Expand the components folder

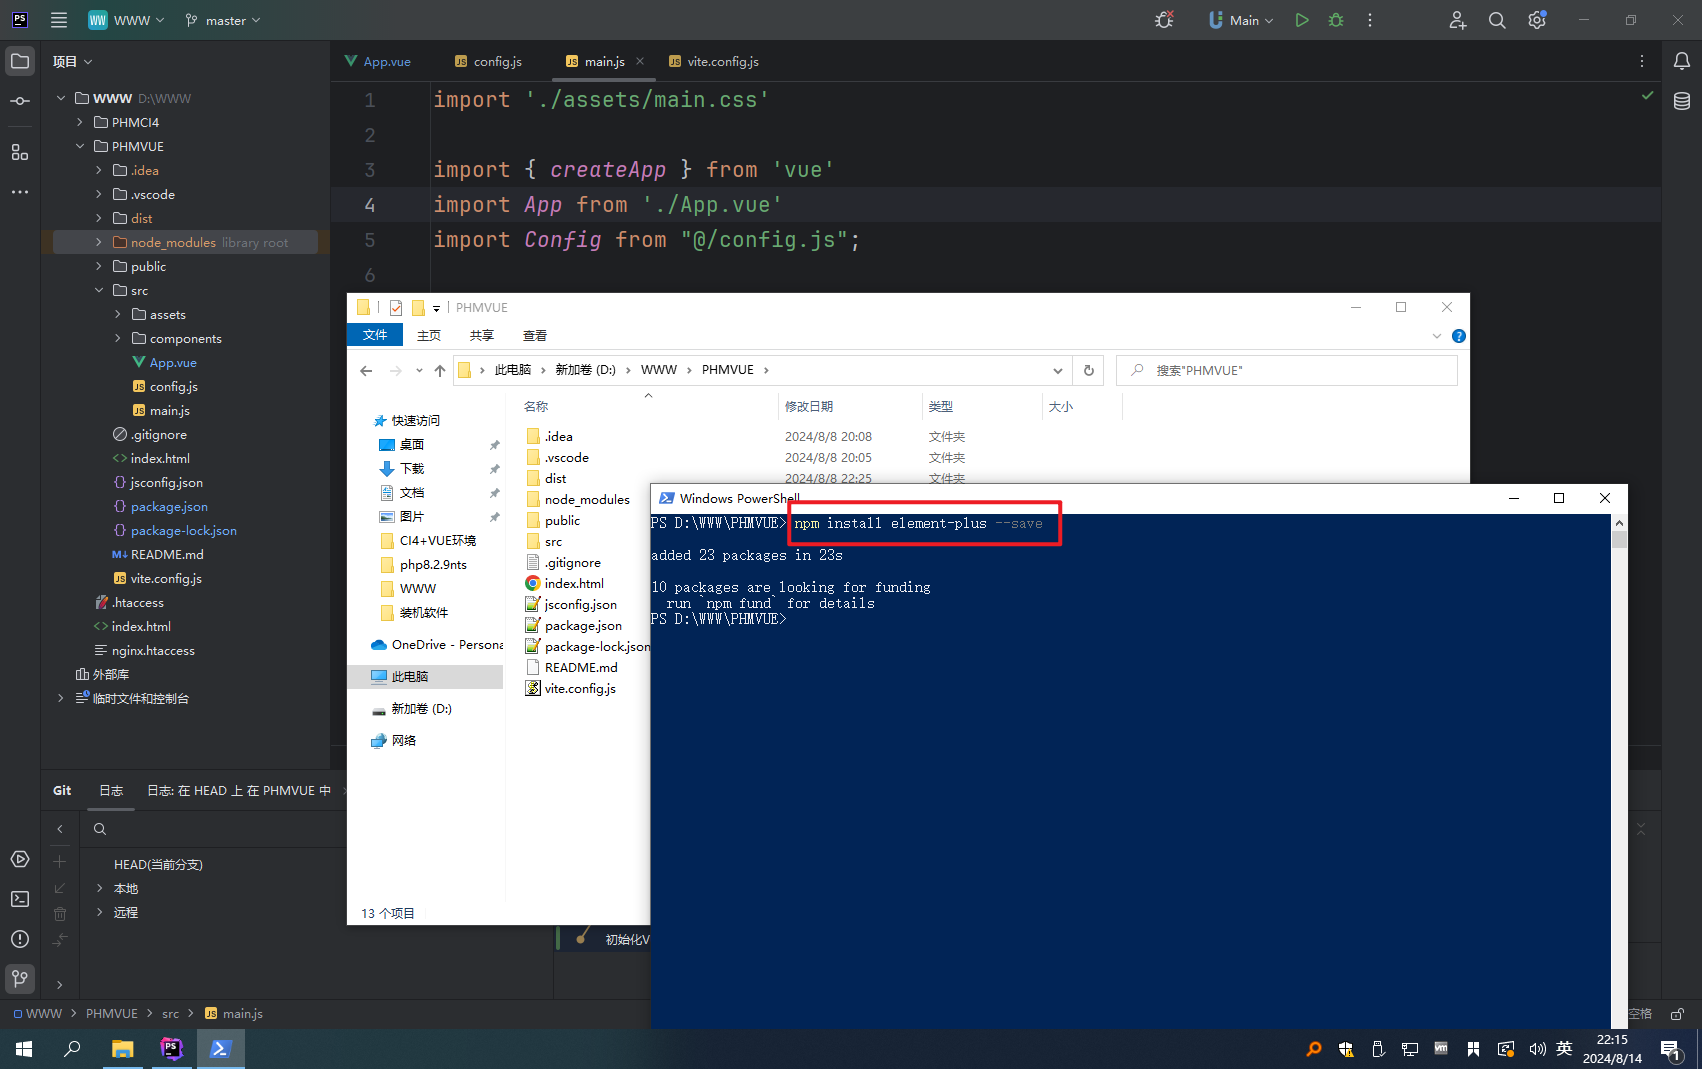coord(117,338)
